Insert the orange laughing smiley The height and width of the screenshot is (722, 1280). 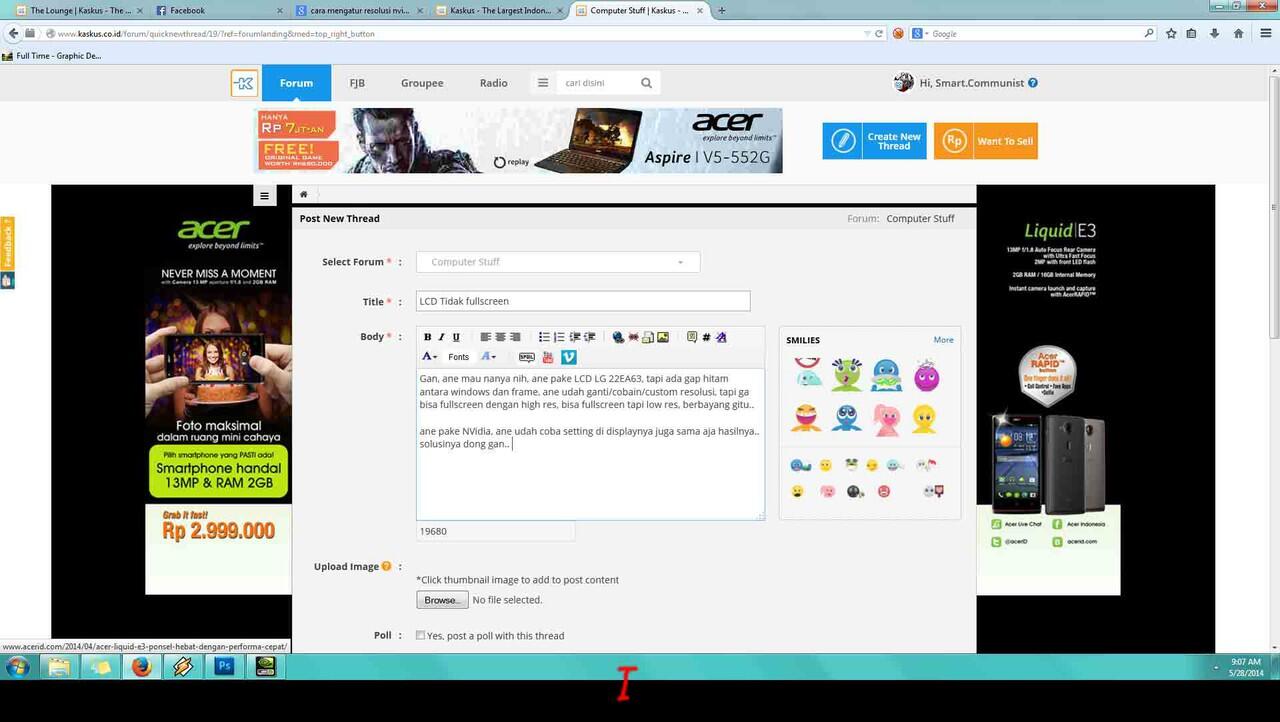coord(806,418)
